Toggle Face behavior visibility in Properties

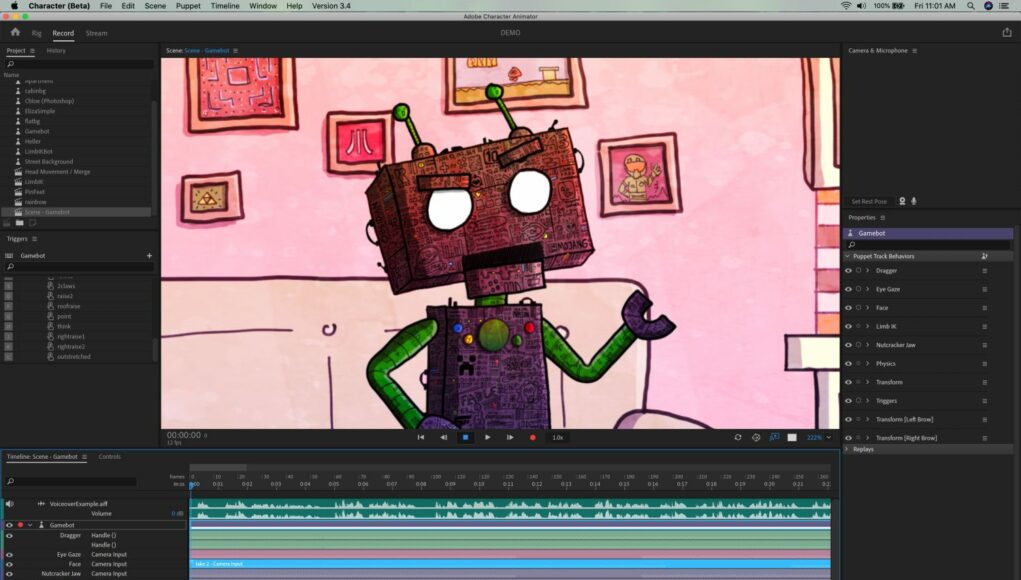pos(848,308)
